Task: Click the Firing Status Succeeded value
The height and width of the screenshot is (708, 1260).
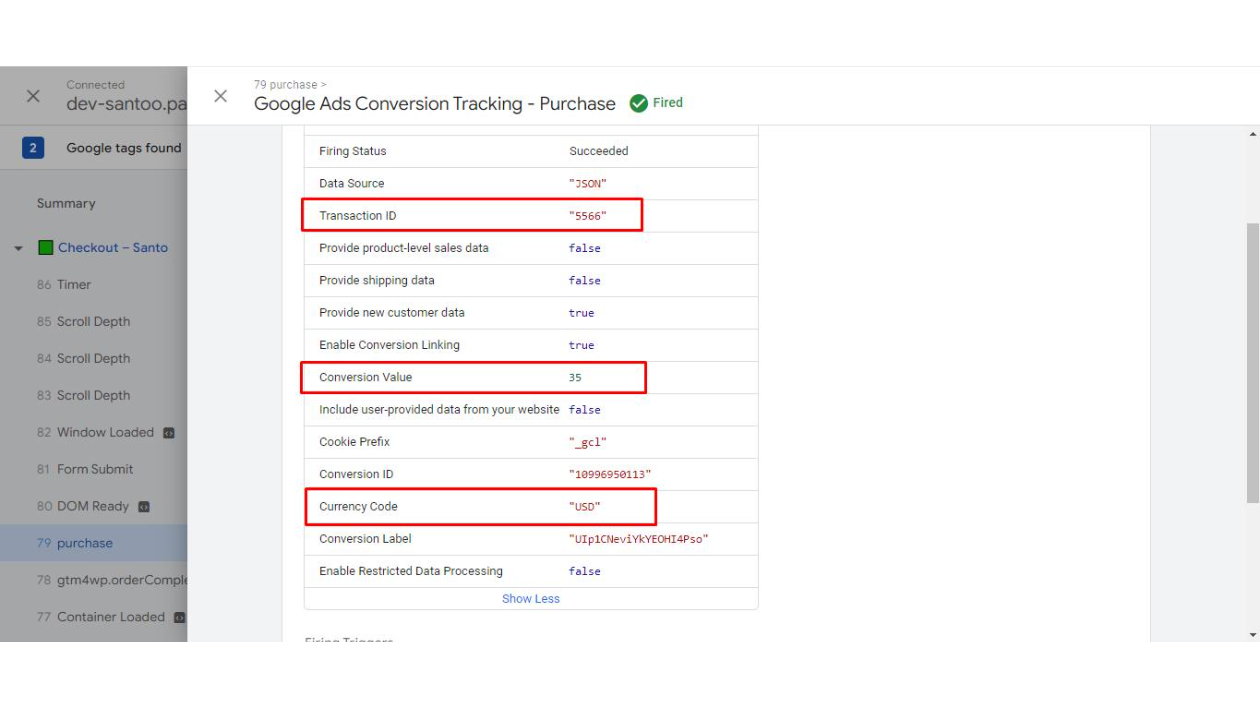Action: 599,151
